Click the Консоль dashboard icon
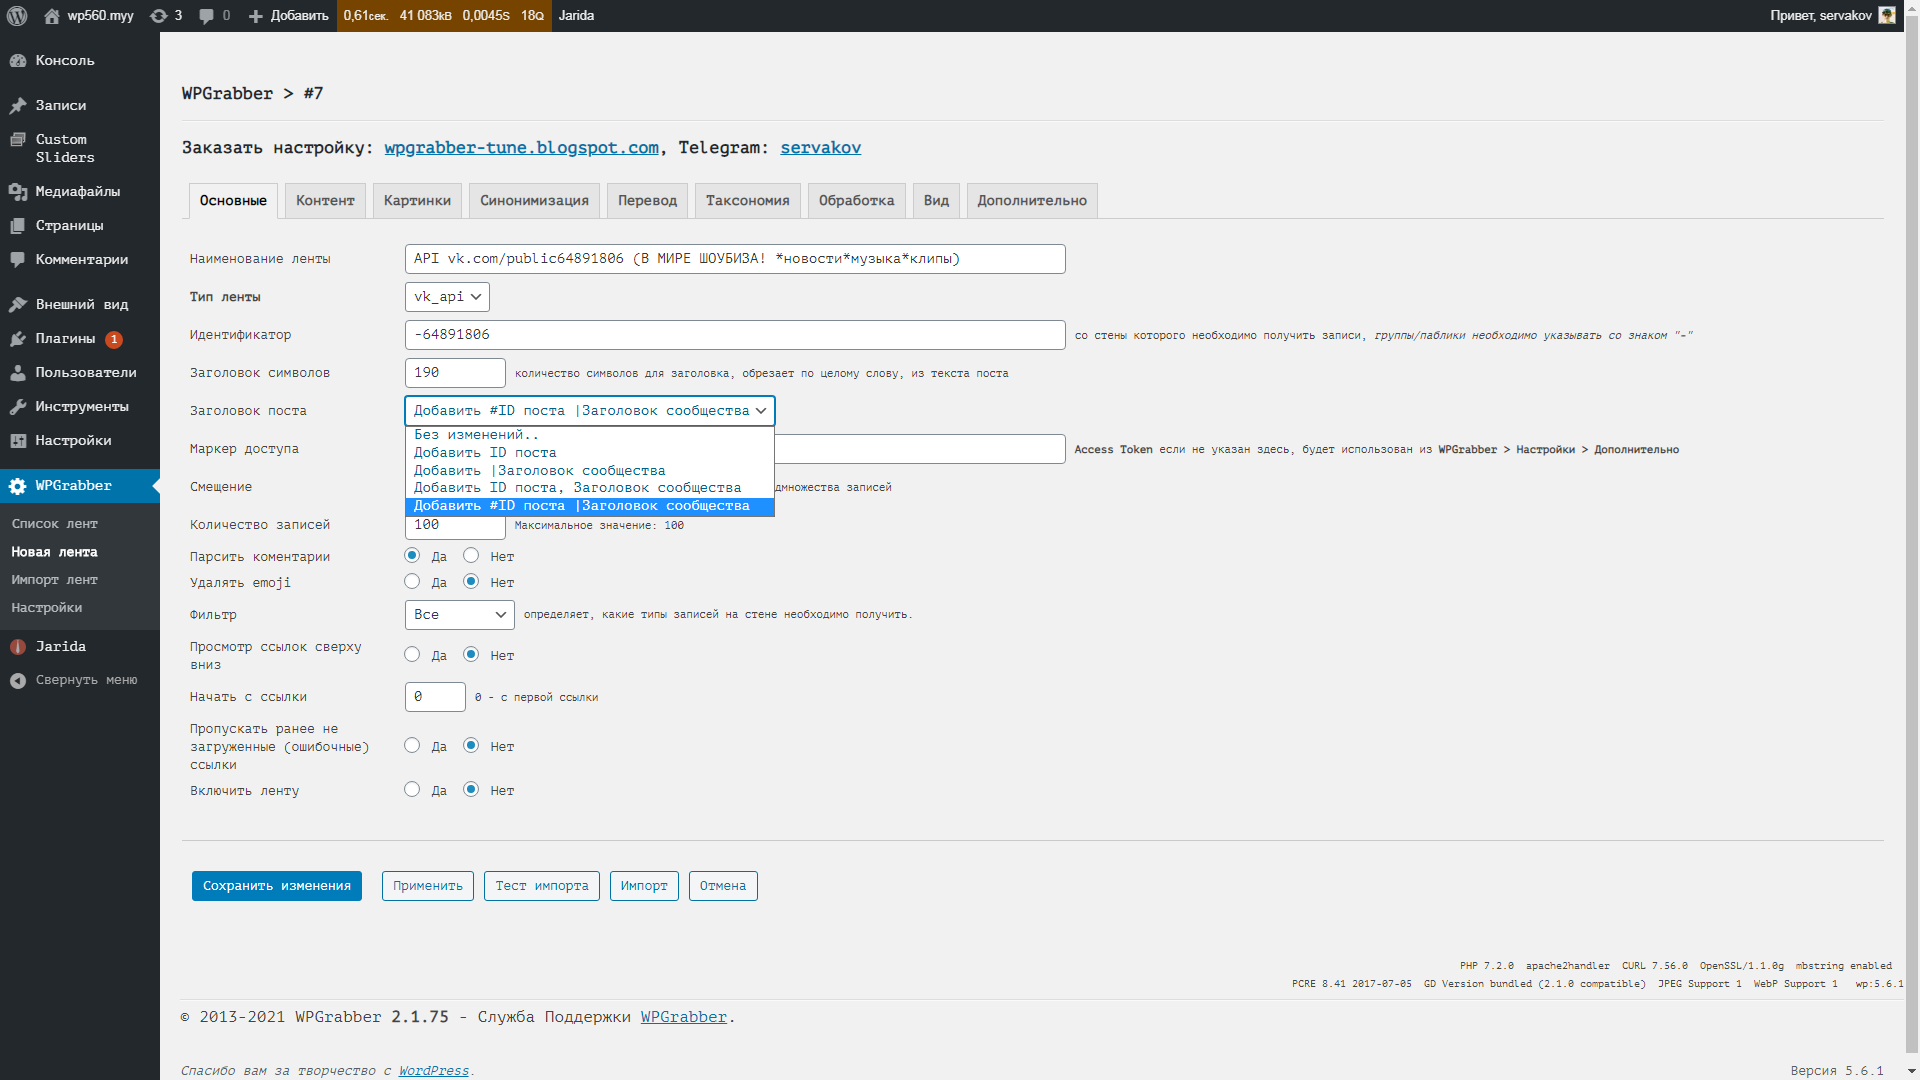This screenshot has width=1920, height=1080. coord(18,61)
